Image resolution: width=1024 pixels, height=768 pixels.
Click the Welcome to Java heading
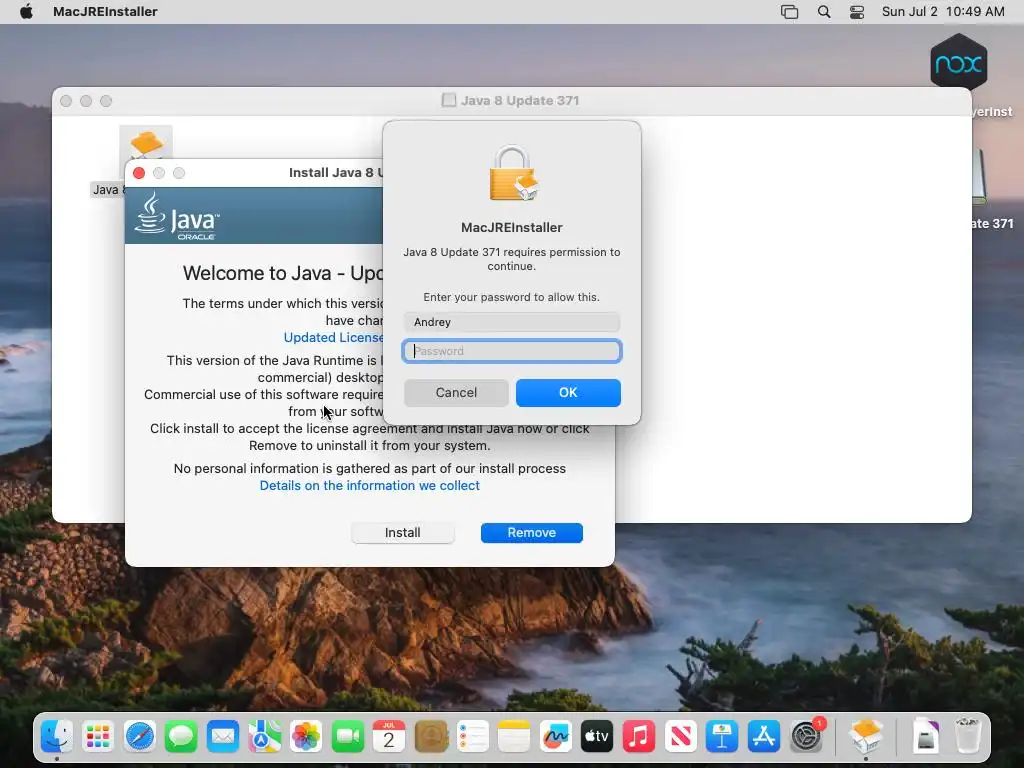(282, 273)
